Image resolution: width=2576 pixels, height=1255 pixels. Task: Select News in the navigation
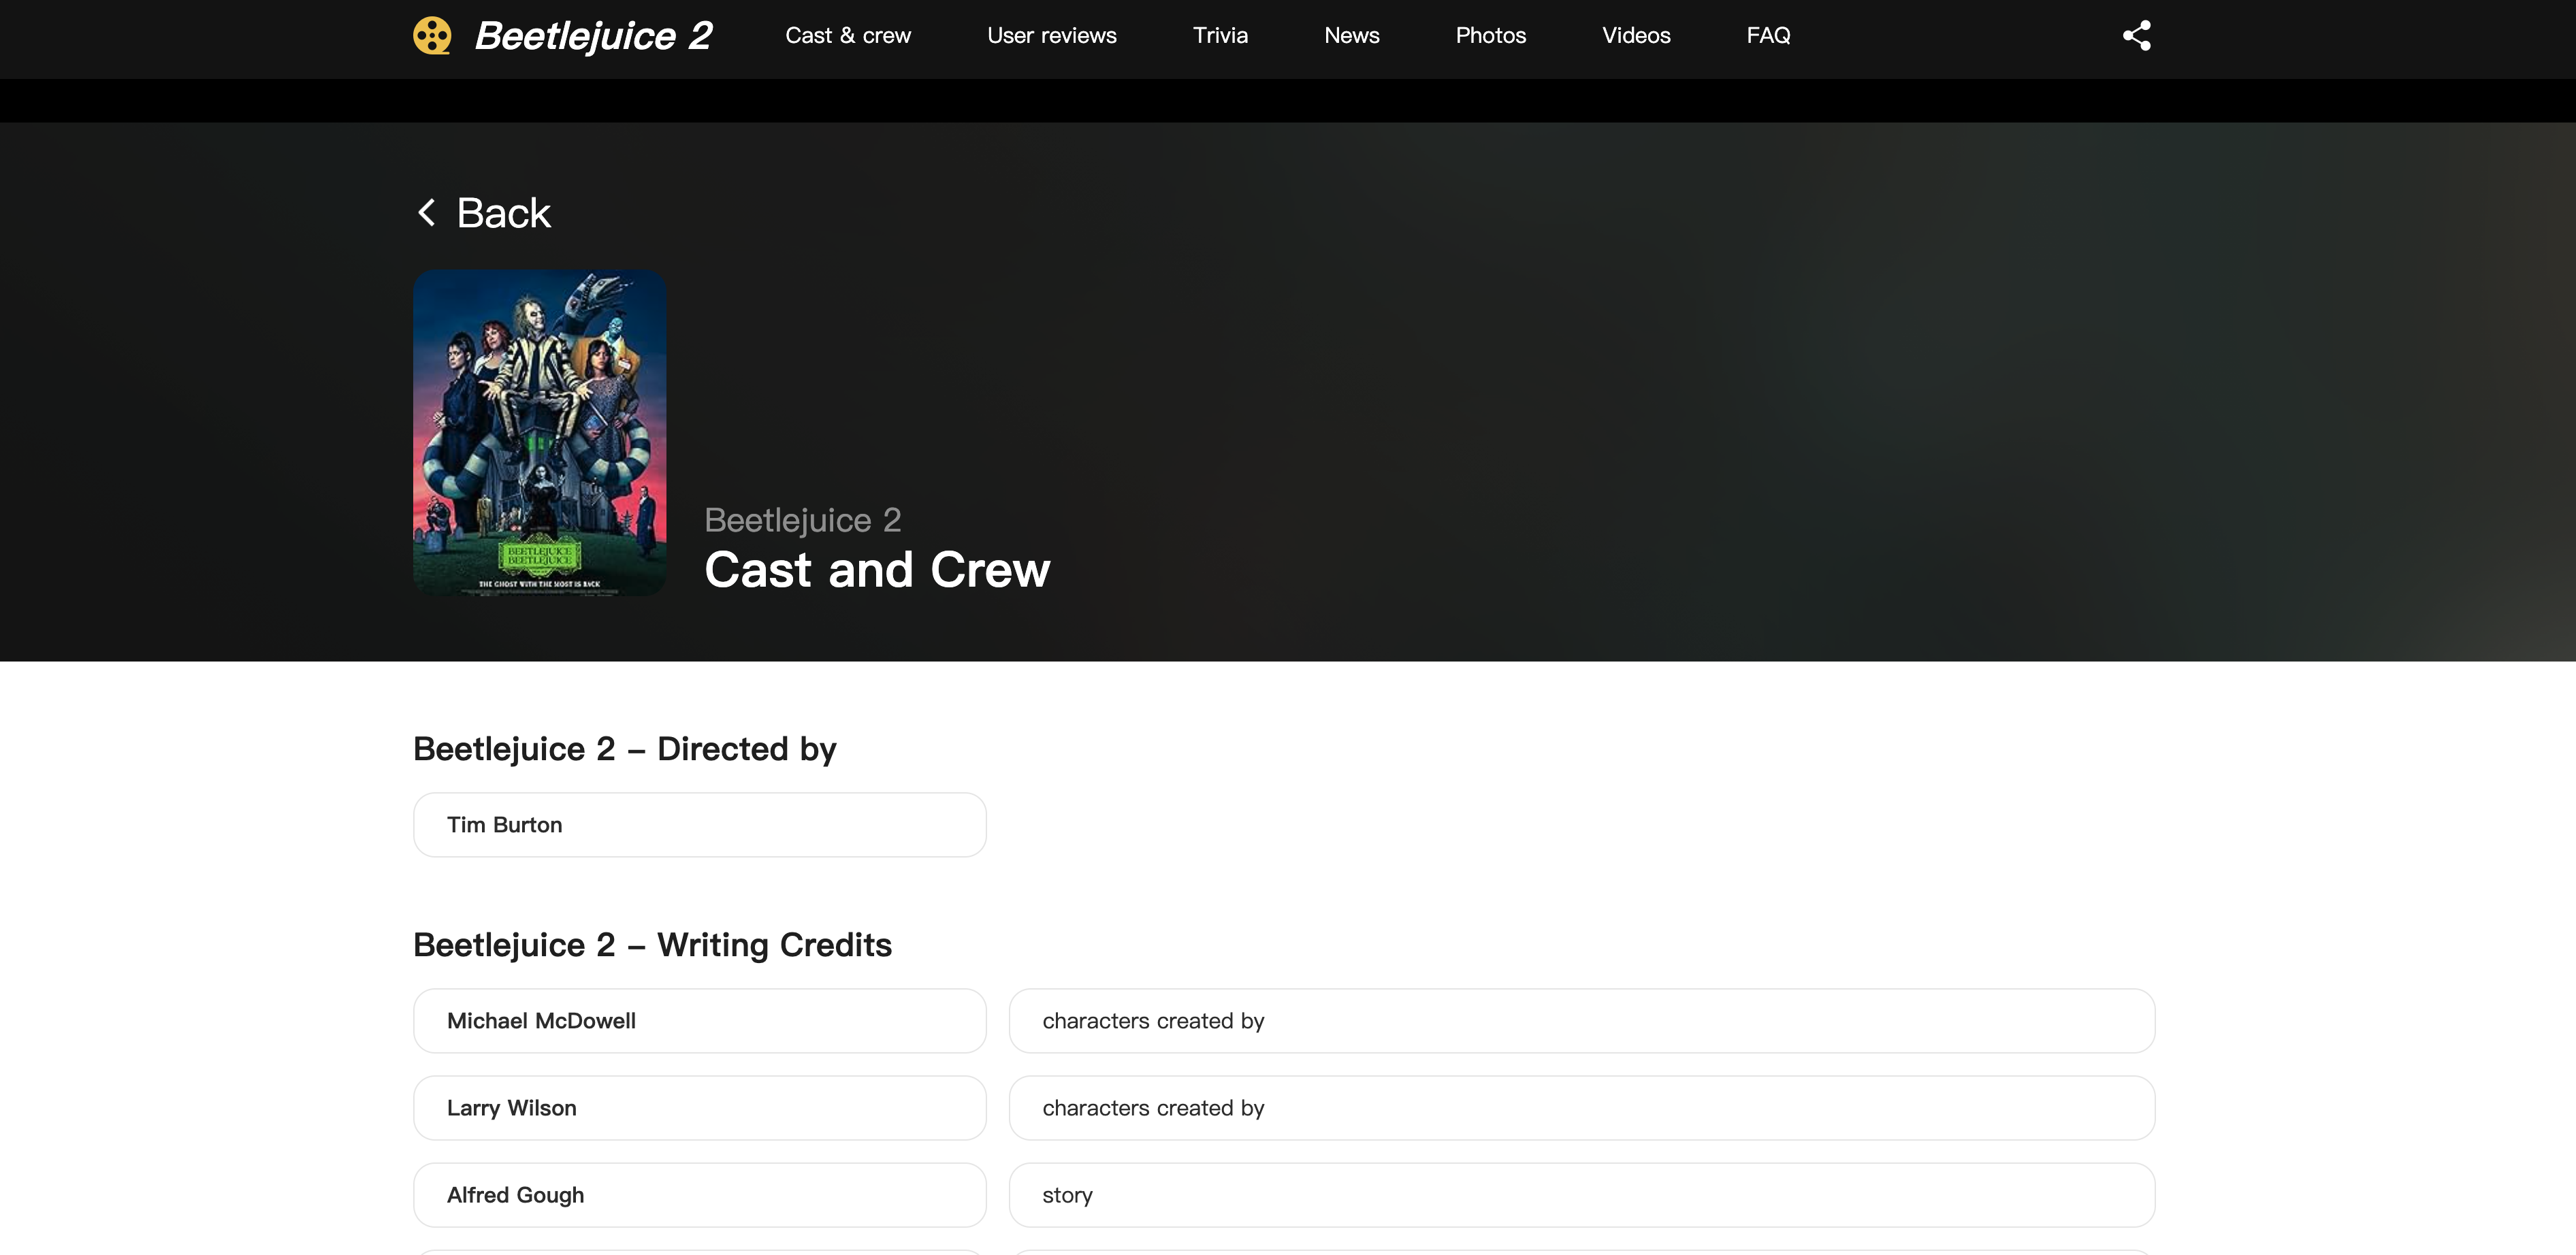(1351, 36)
